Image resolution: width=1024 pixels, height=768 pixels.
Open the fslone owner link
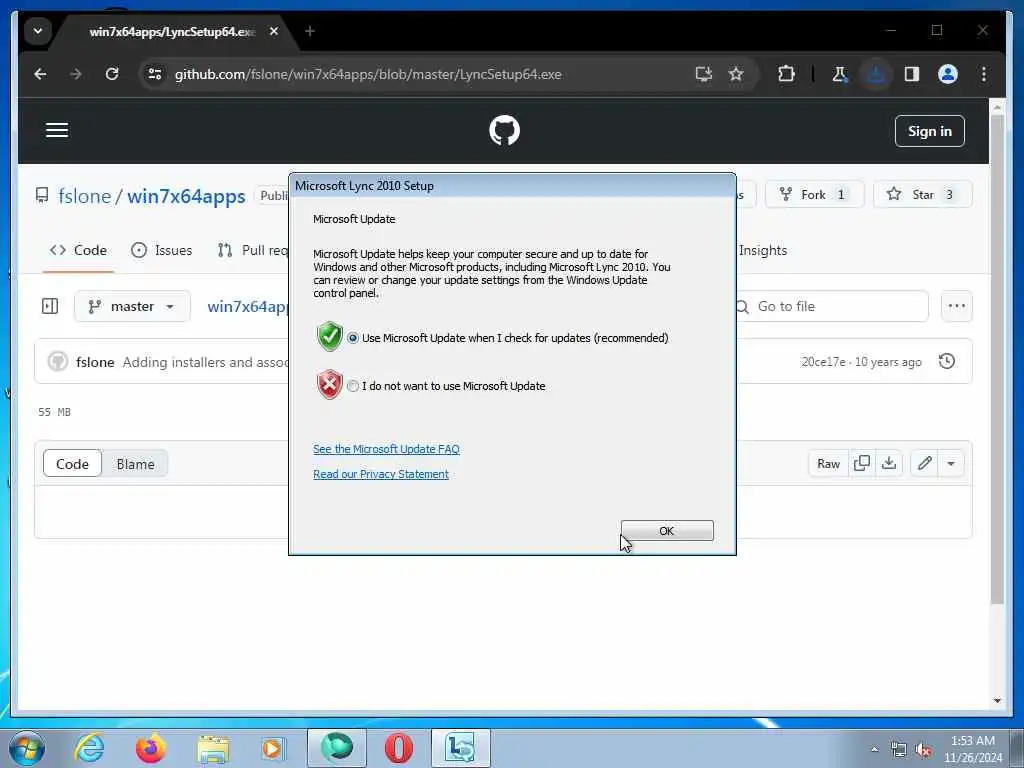[84, 196]
